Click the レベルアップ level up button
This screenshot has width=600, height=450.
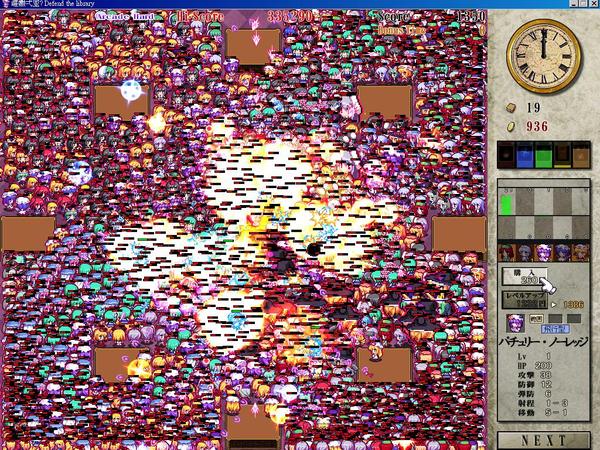click(524, 300)
